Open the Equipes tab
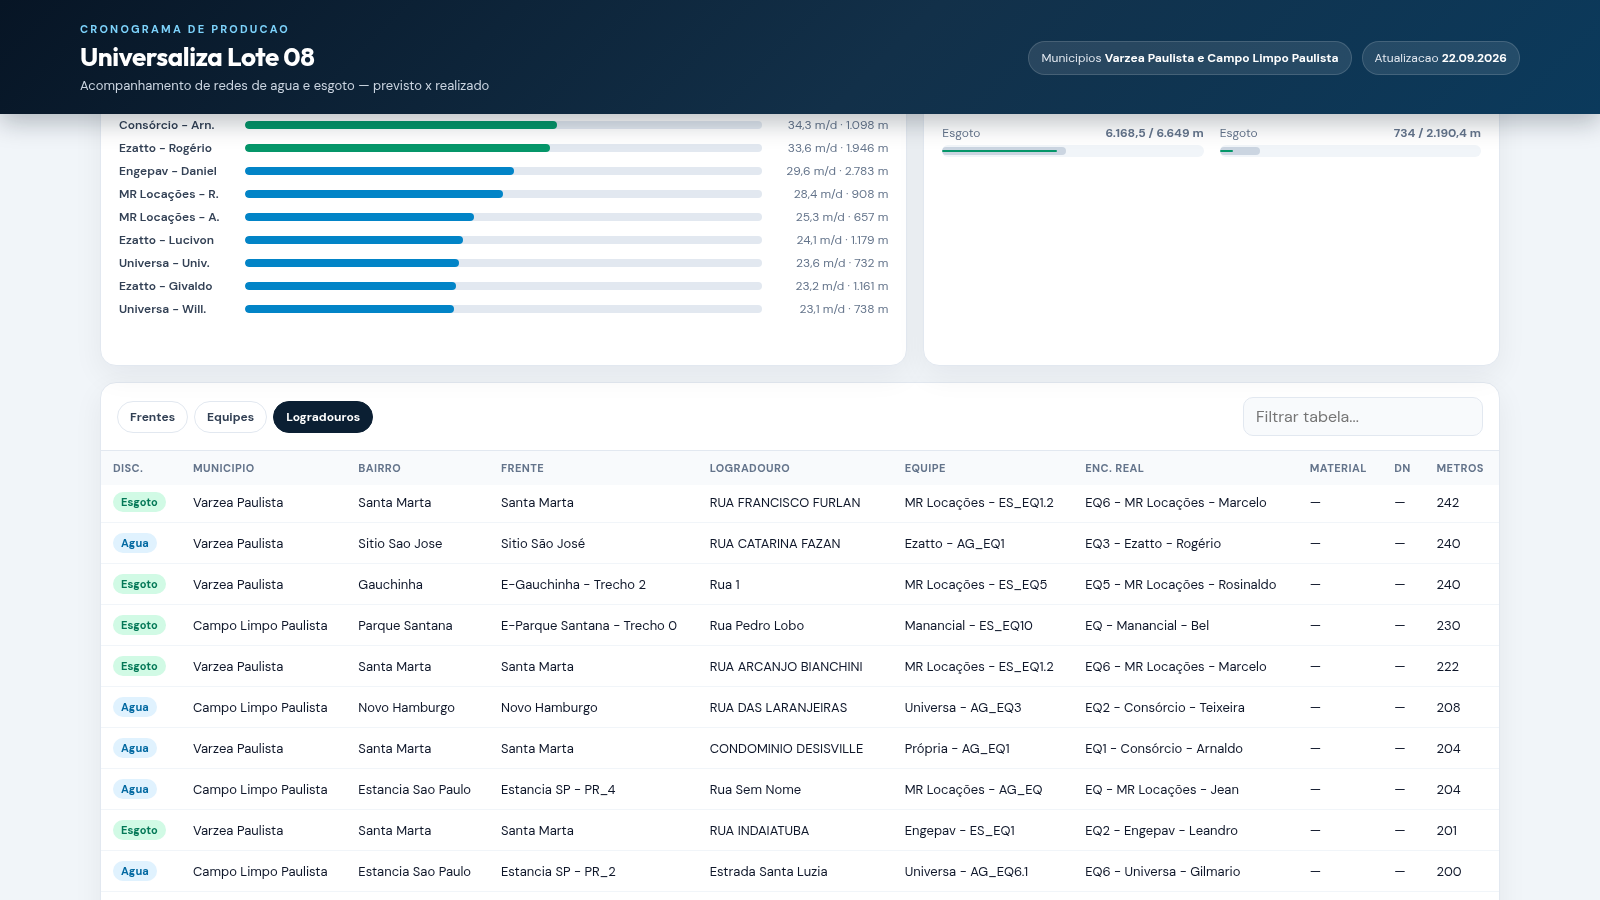 (x=230, y=417)
